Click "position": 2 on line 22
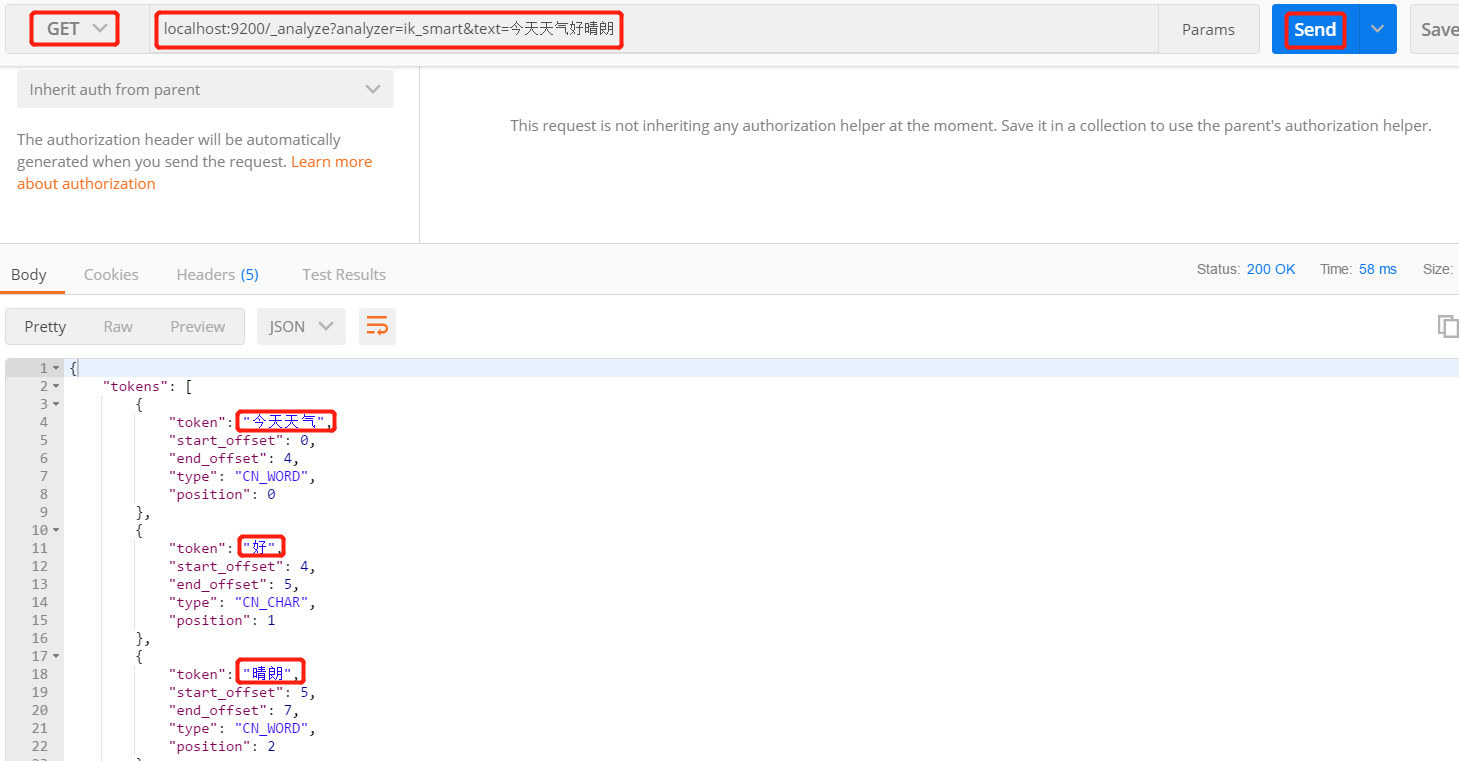The image size is (1459, 761). tap(222, 746)
